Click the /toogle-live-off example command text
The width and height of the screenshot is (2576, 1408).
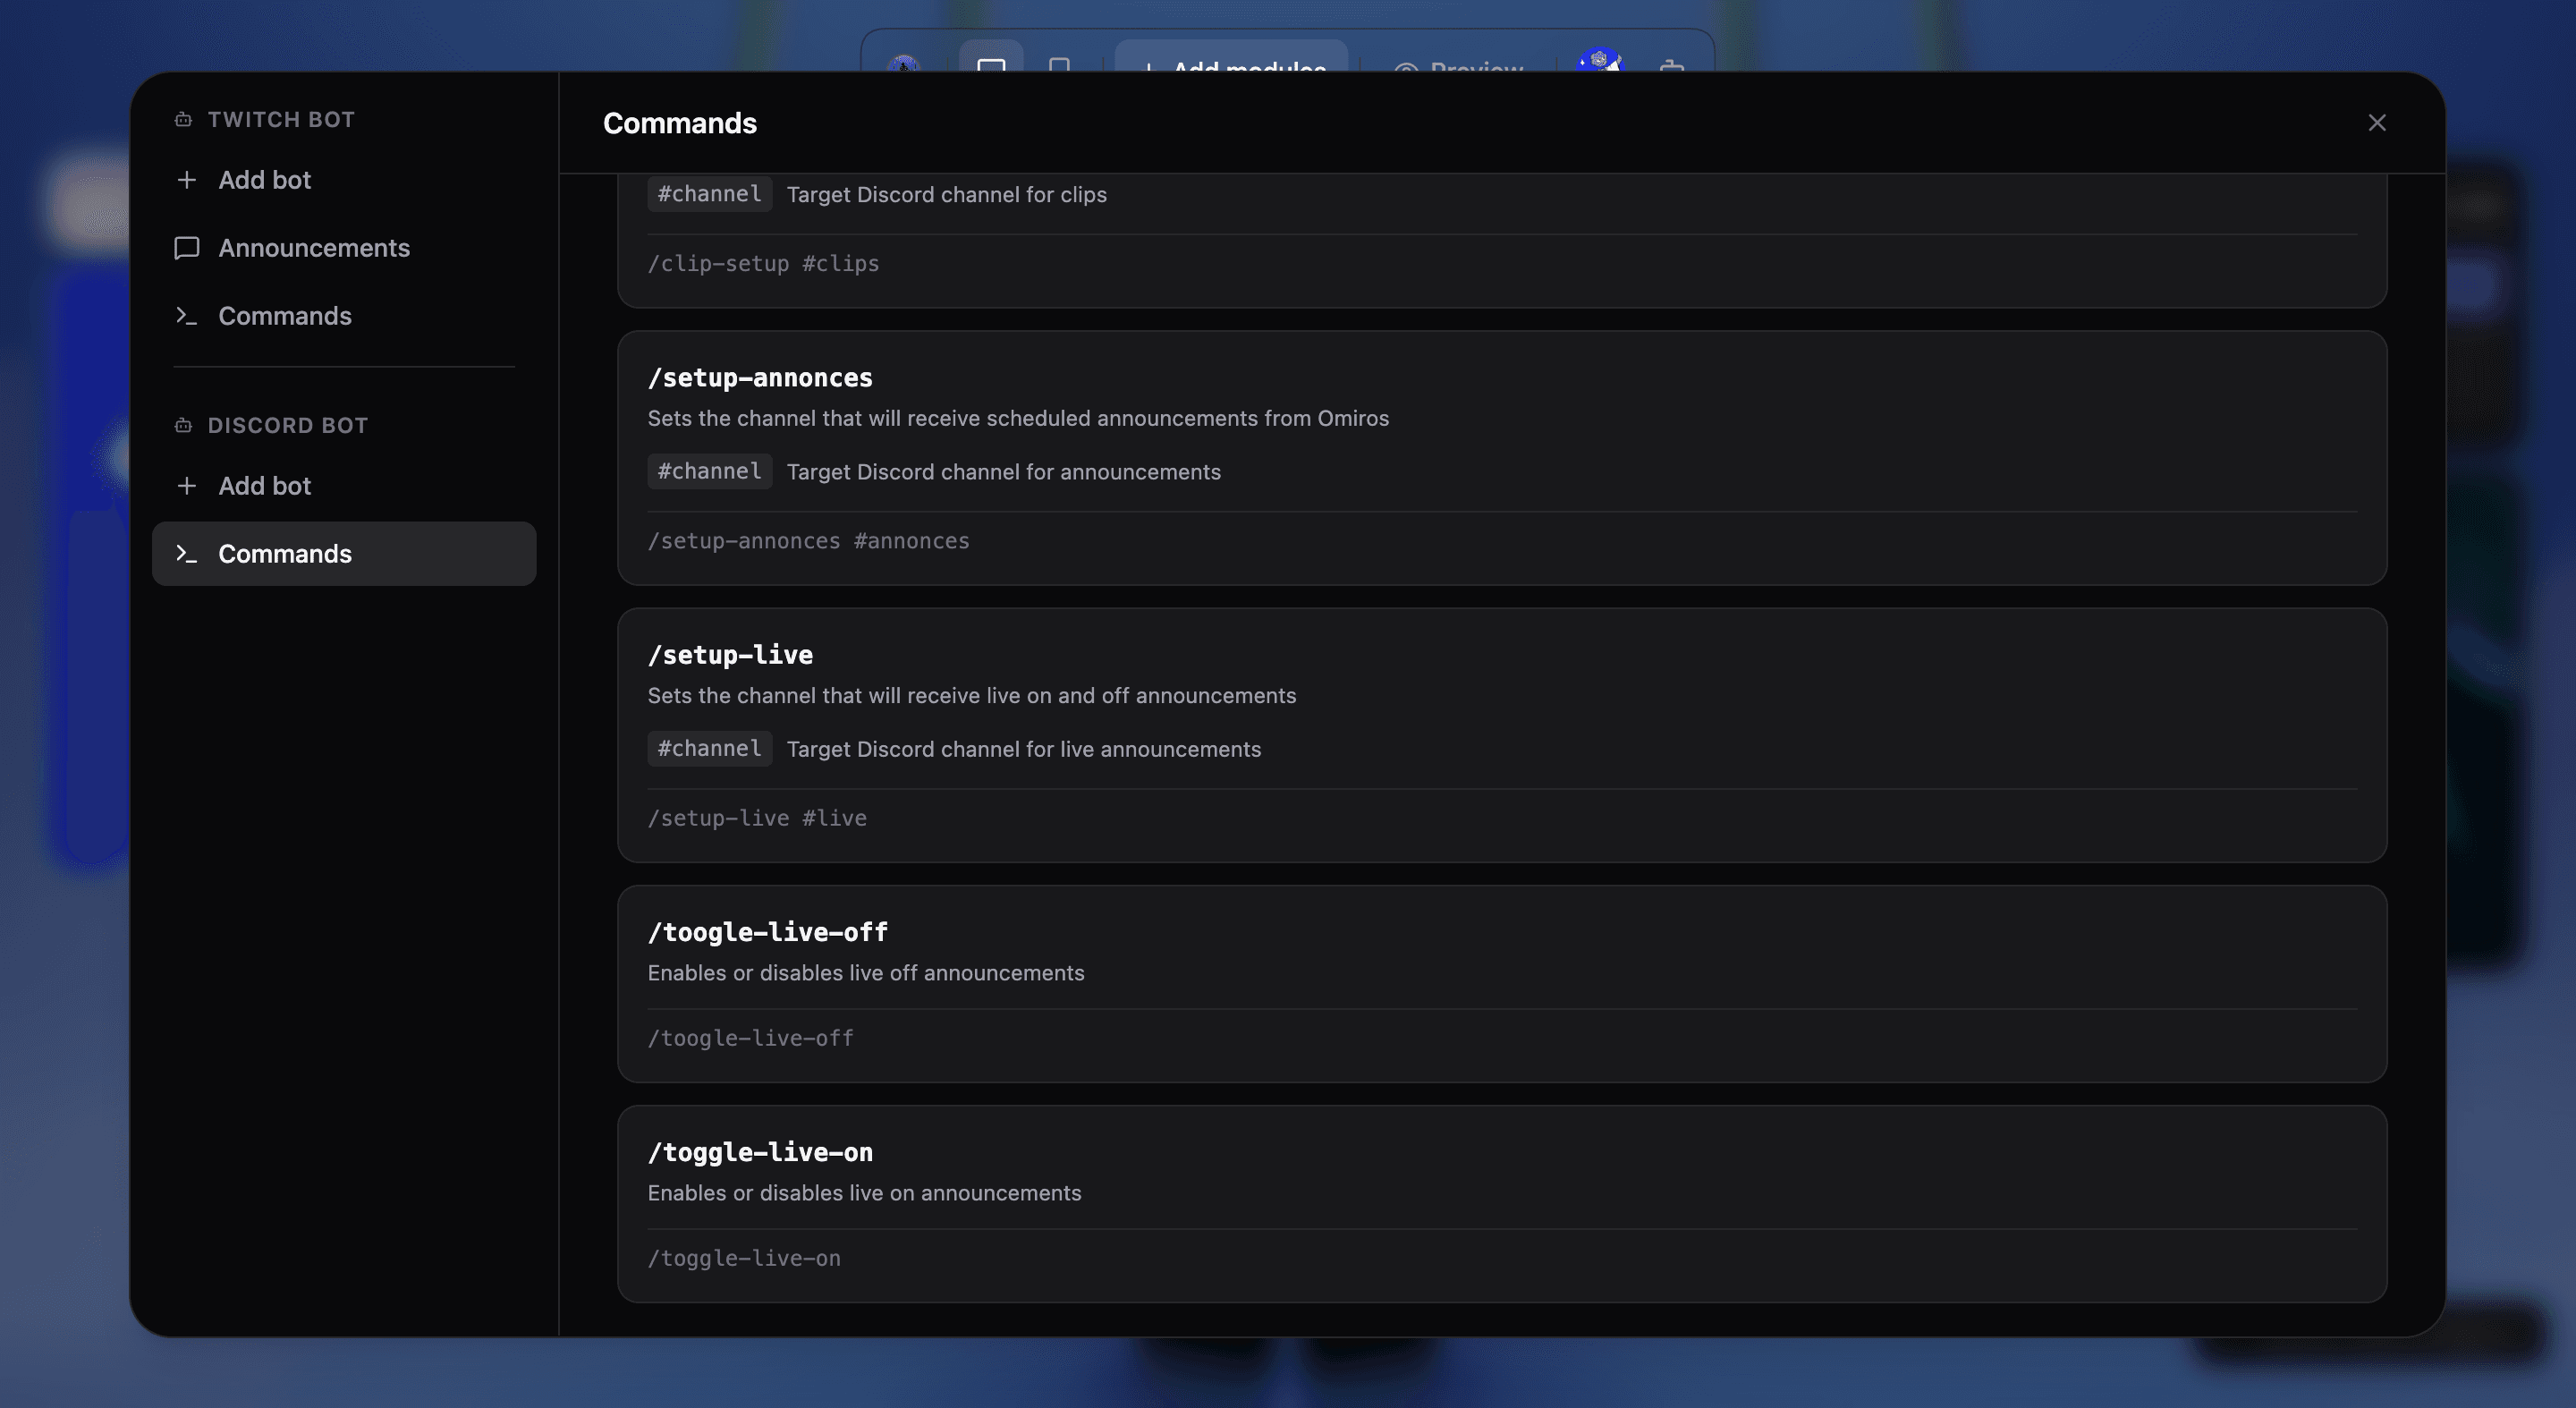point(750,1038)
